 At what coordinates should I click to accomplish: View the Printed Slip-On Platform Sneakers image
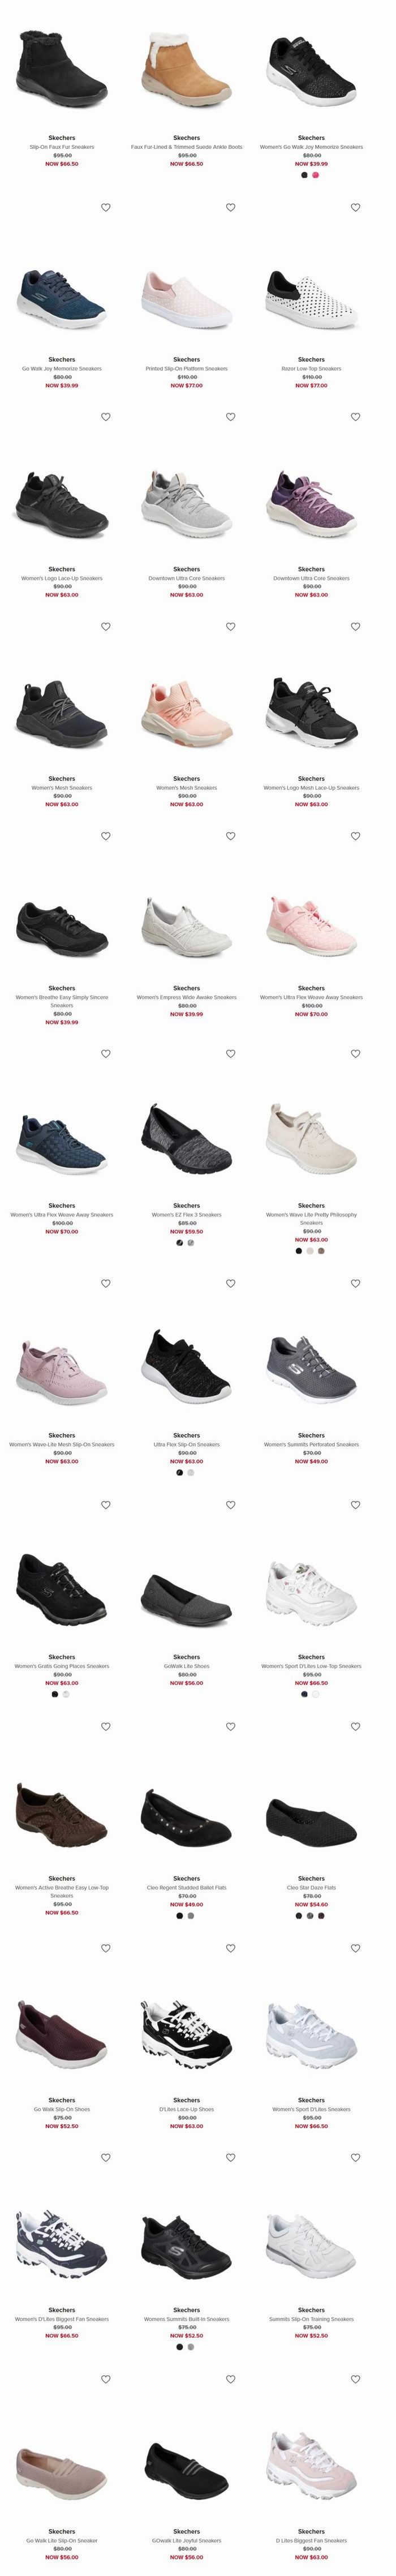click(186, 298)
